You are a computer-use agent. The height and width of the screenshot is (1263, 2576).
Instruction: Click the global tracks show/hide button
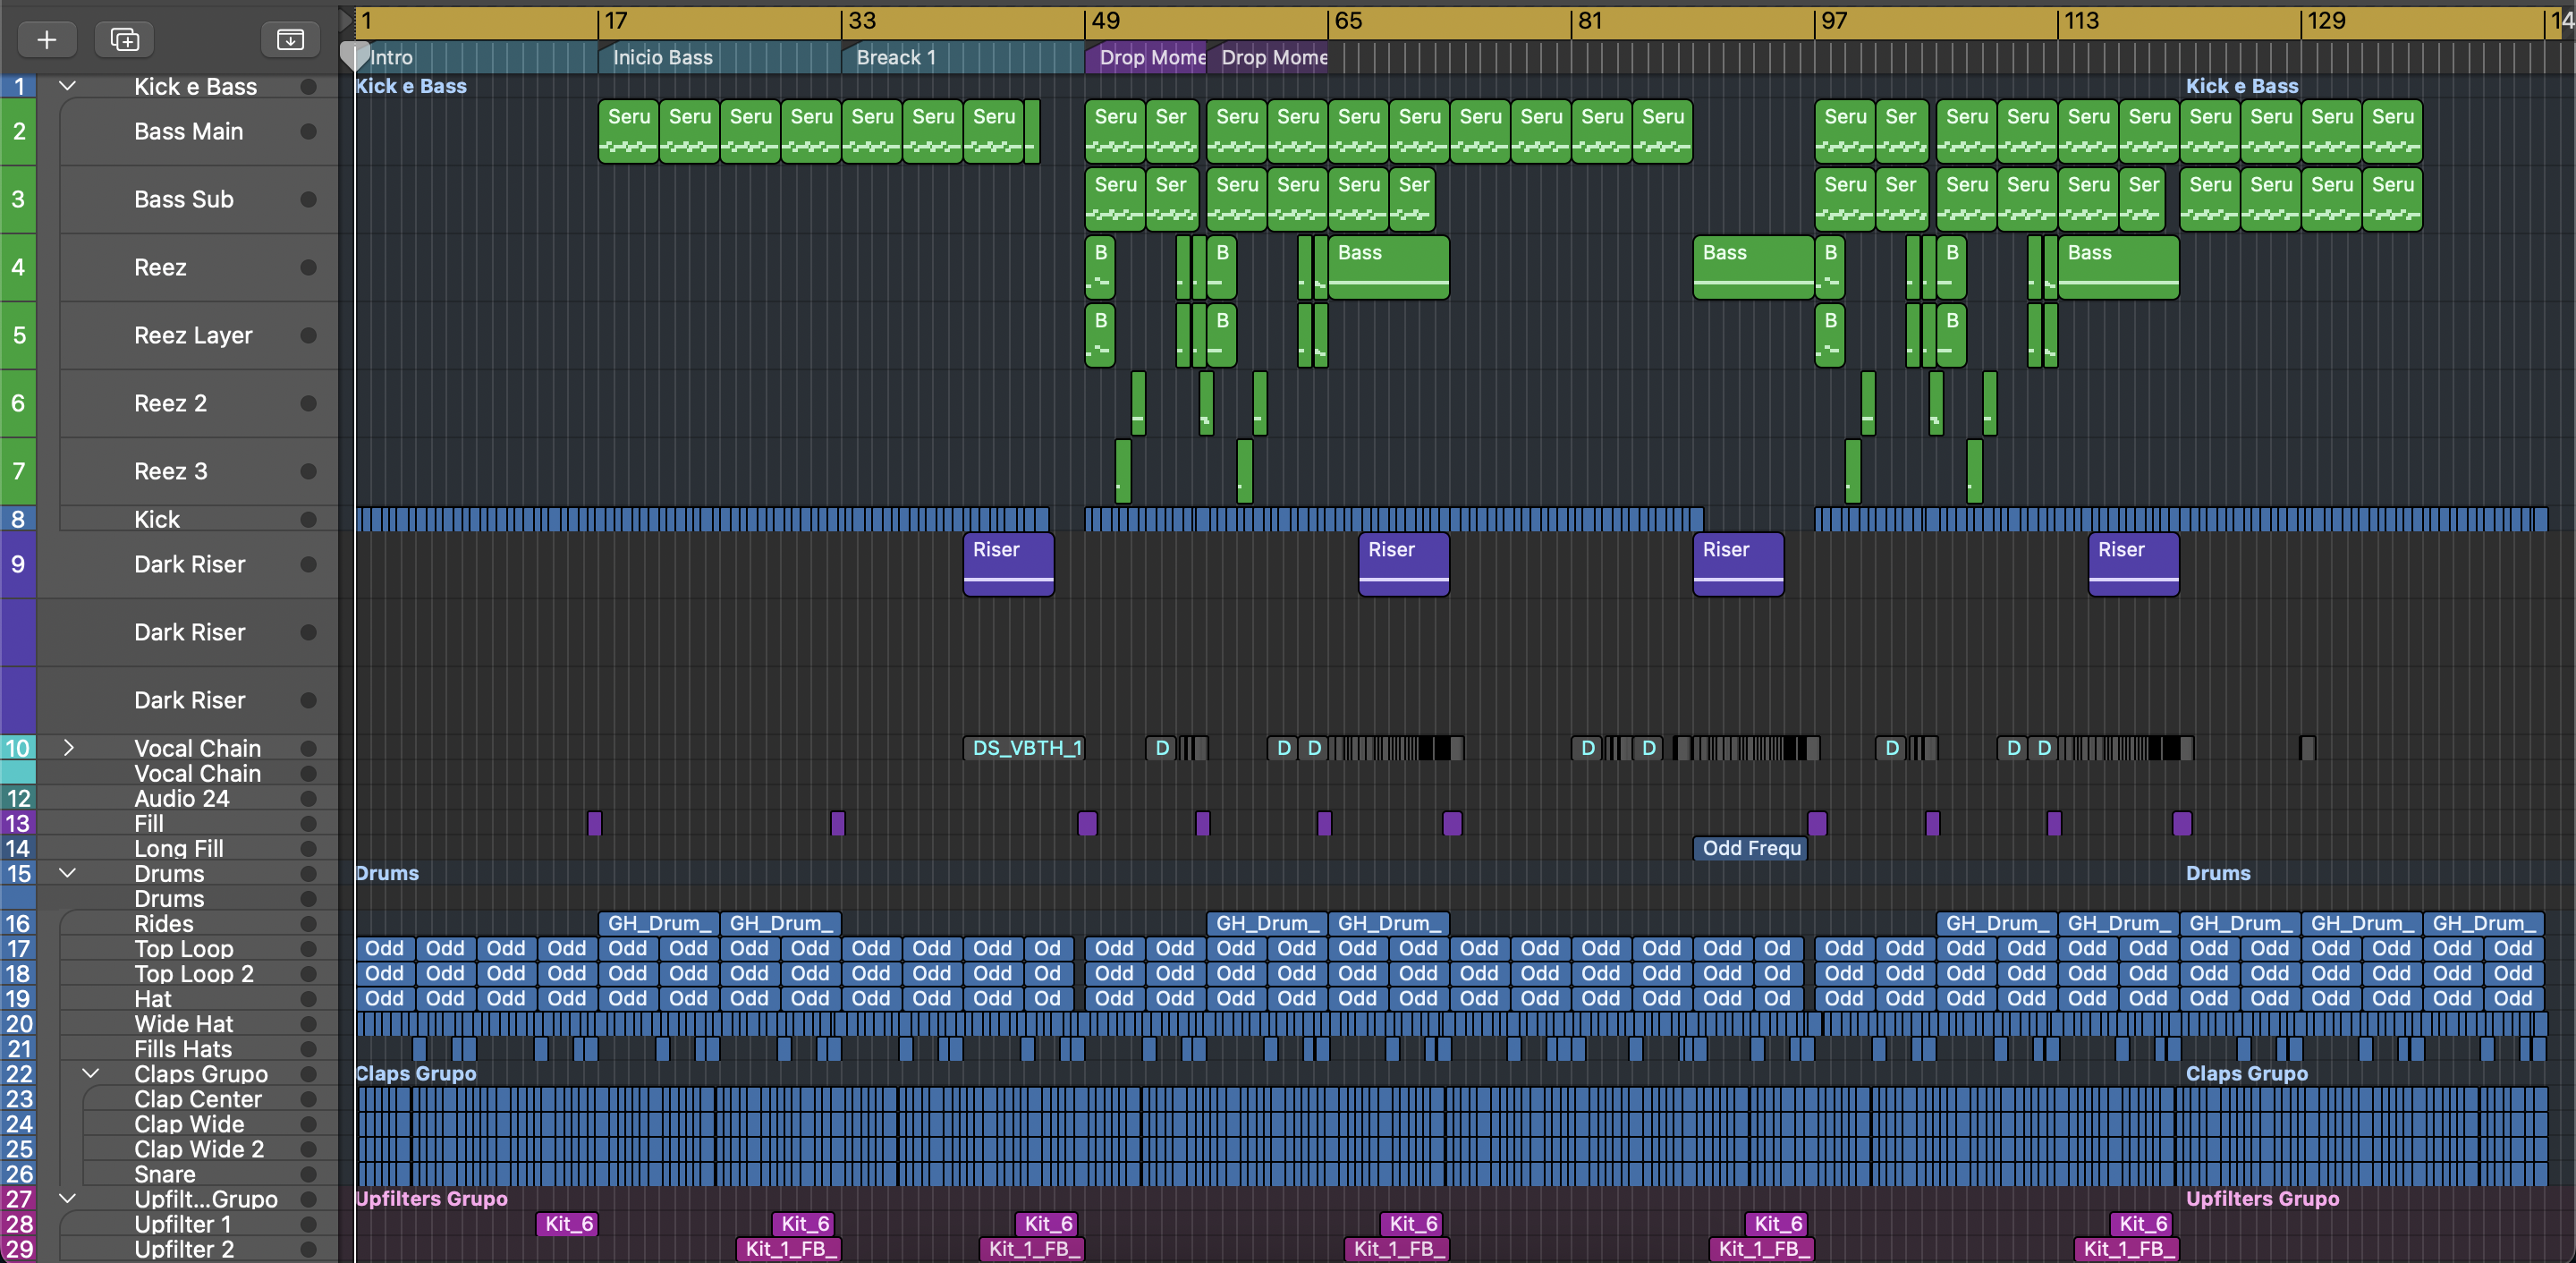290,39
